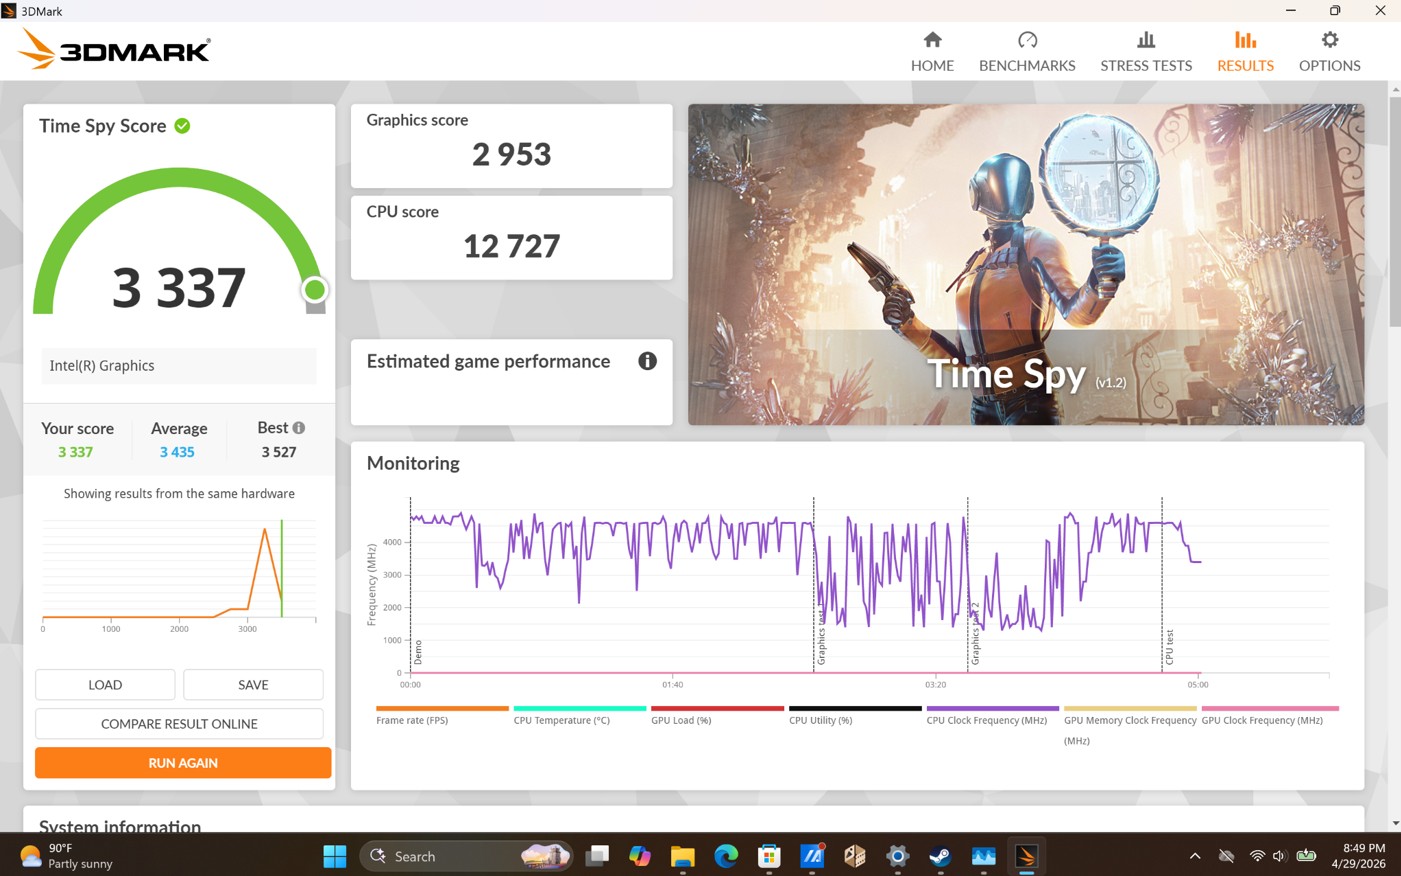1401x876 pixels.
Task: Open File Explorer from taskbar
Action: pos(683,856)
